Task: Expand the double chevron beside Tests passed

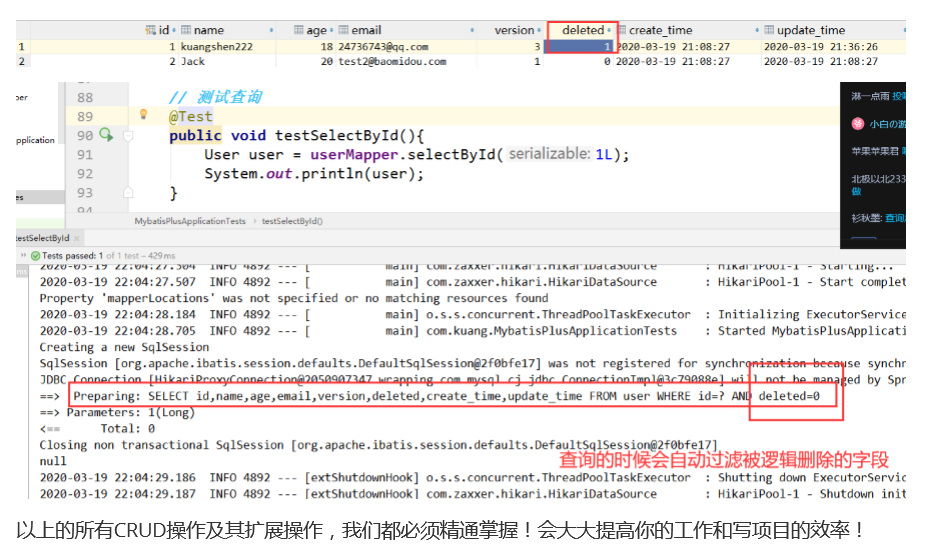Action: tap(23, 255)
